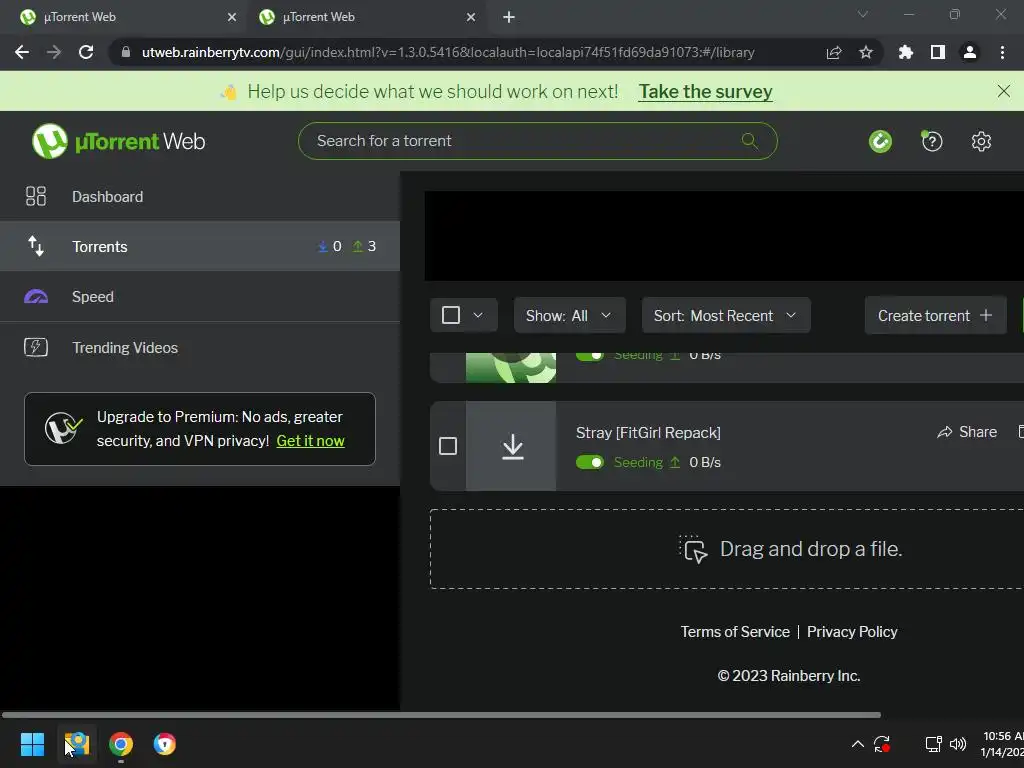Screen dimensions: 1024x768
Task: Open the Privacy Policy link
Action: pos(852,632)
